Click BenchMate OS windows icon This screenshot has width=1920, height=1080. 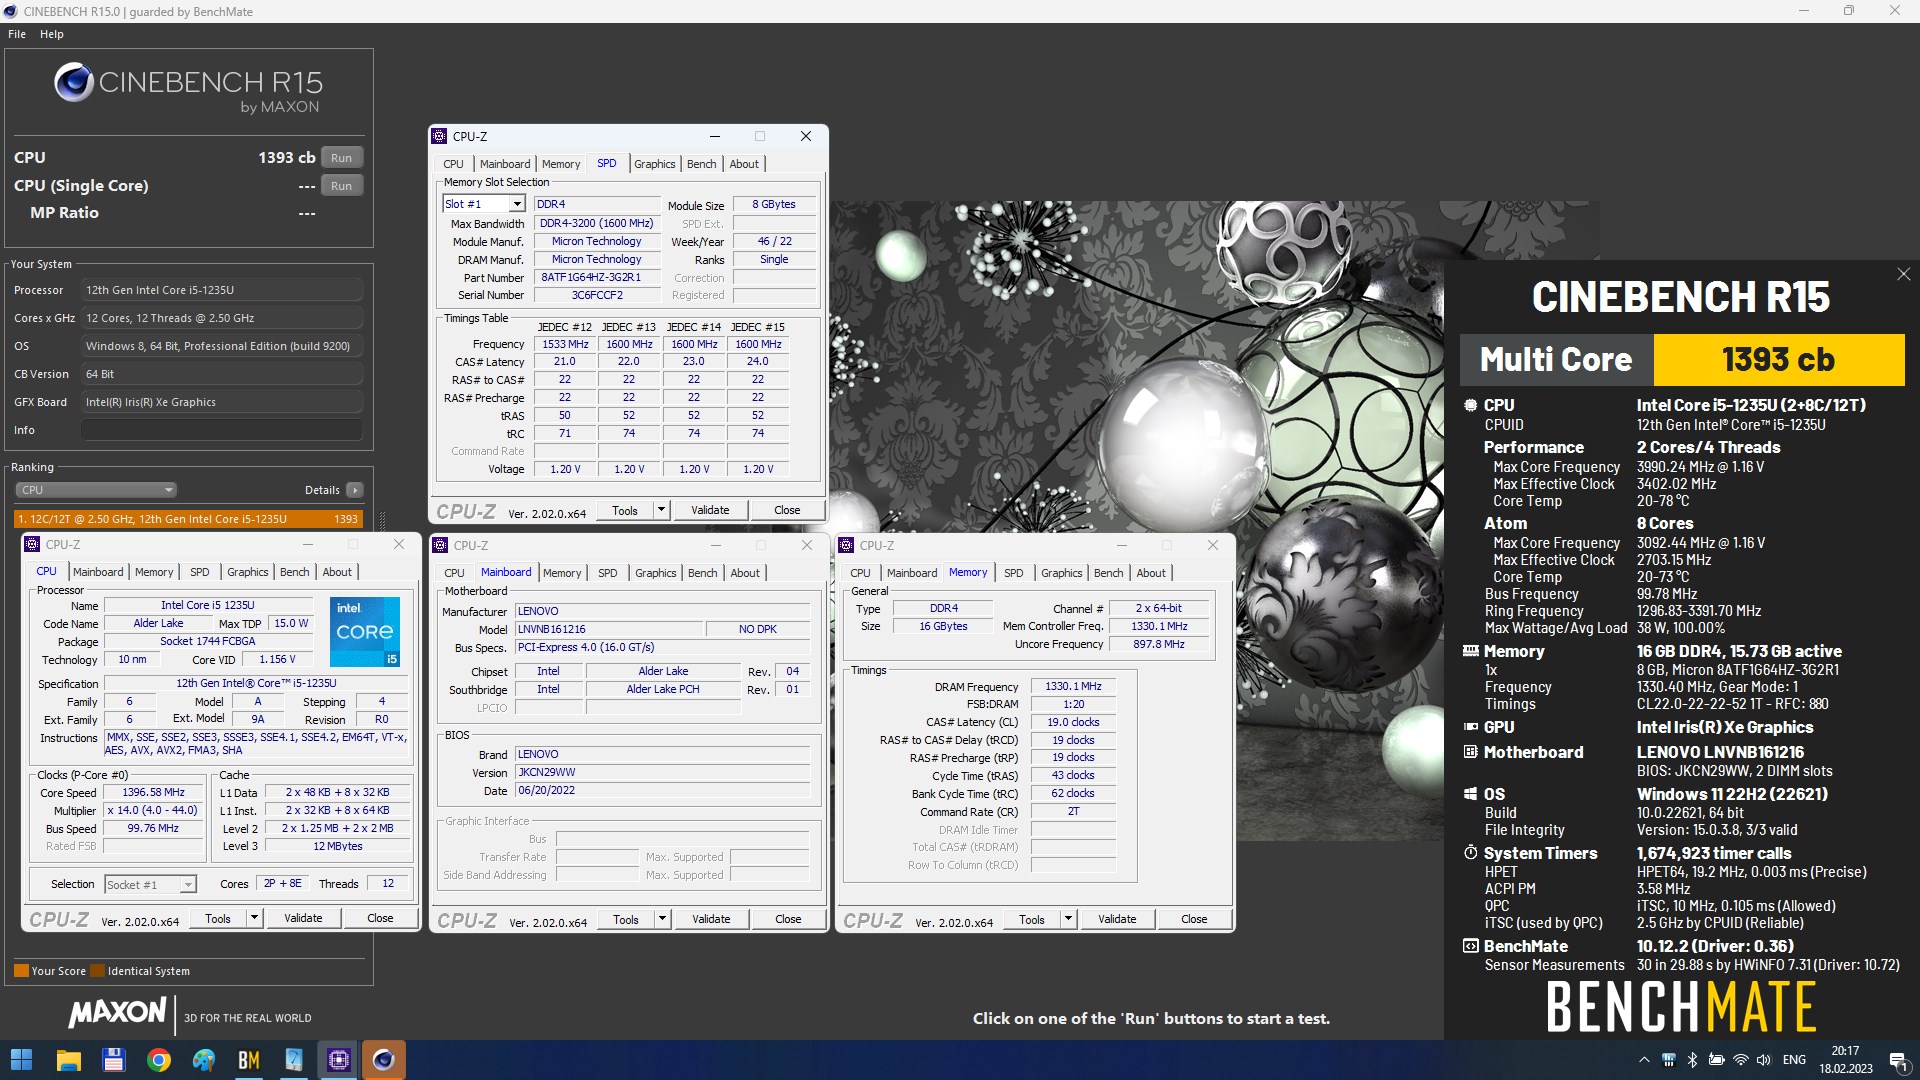(x=1470, y=794)
